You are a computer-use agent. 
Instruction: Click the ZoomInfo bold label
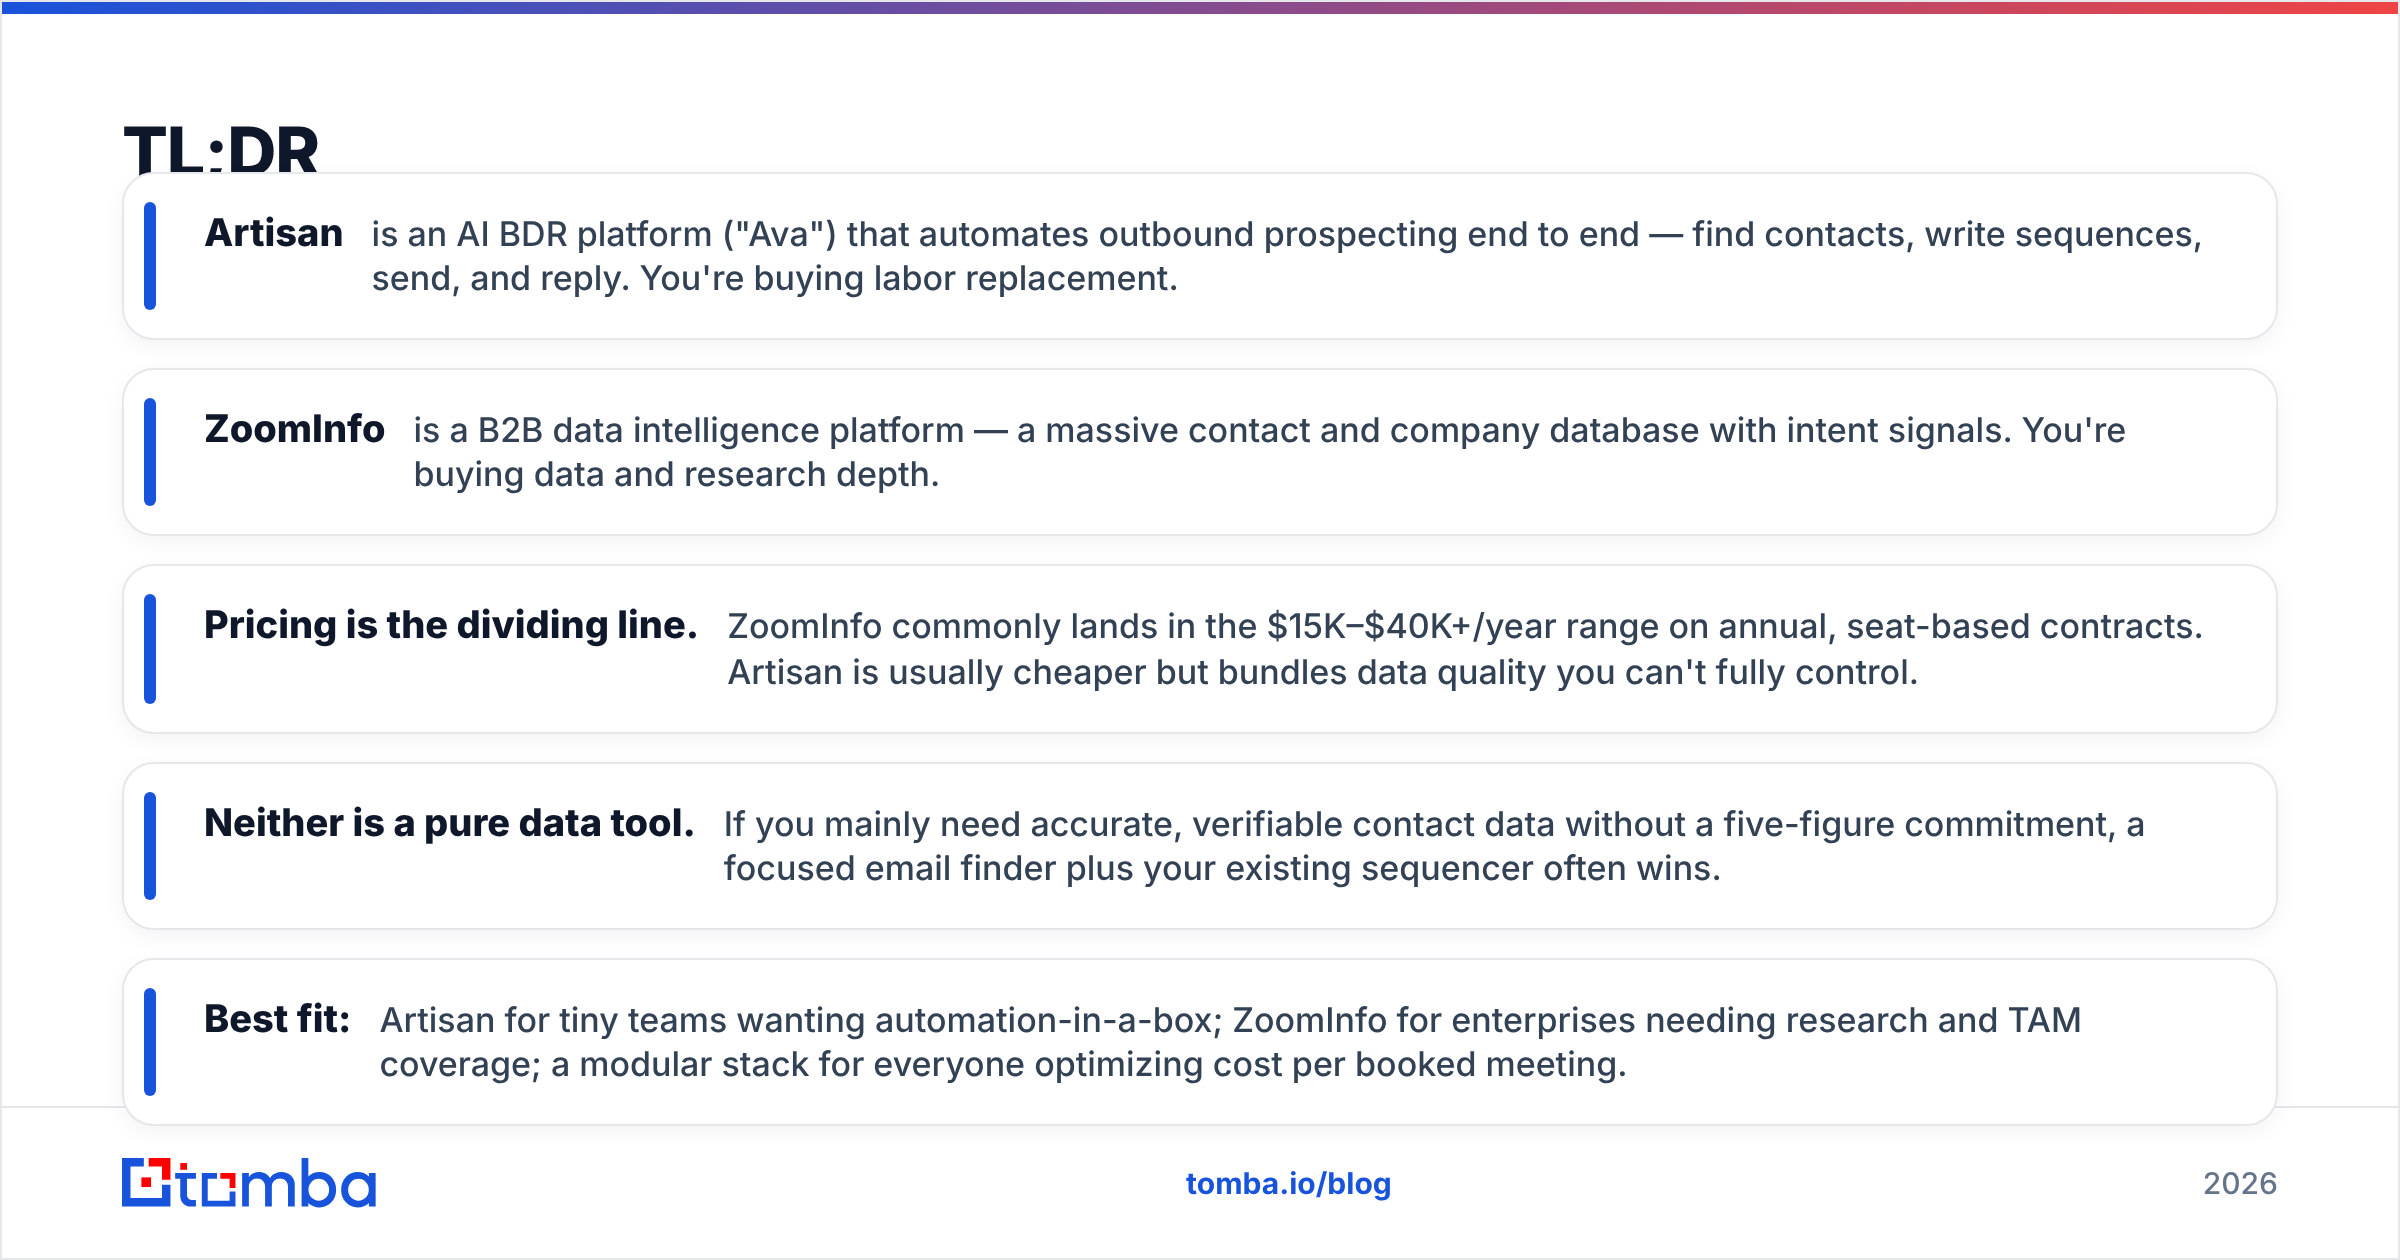[x=295, y=429]
